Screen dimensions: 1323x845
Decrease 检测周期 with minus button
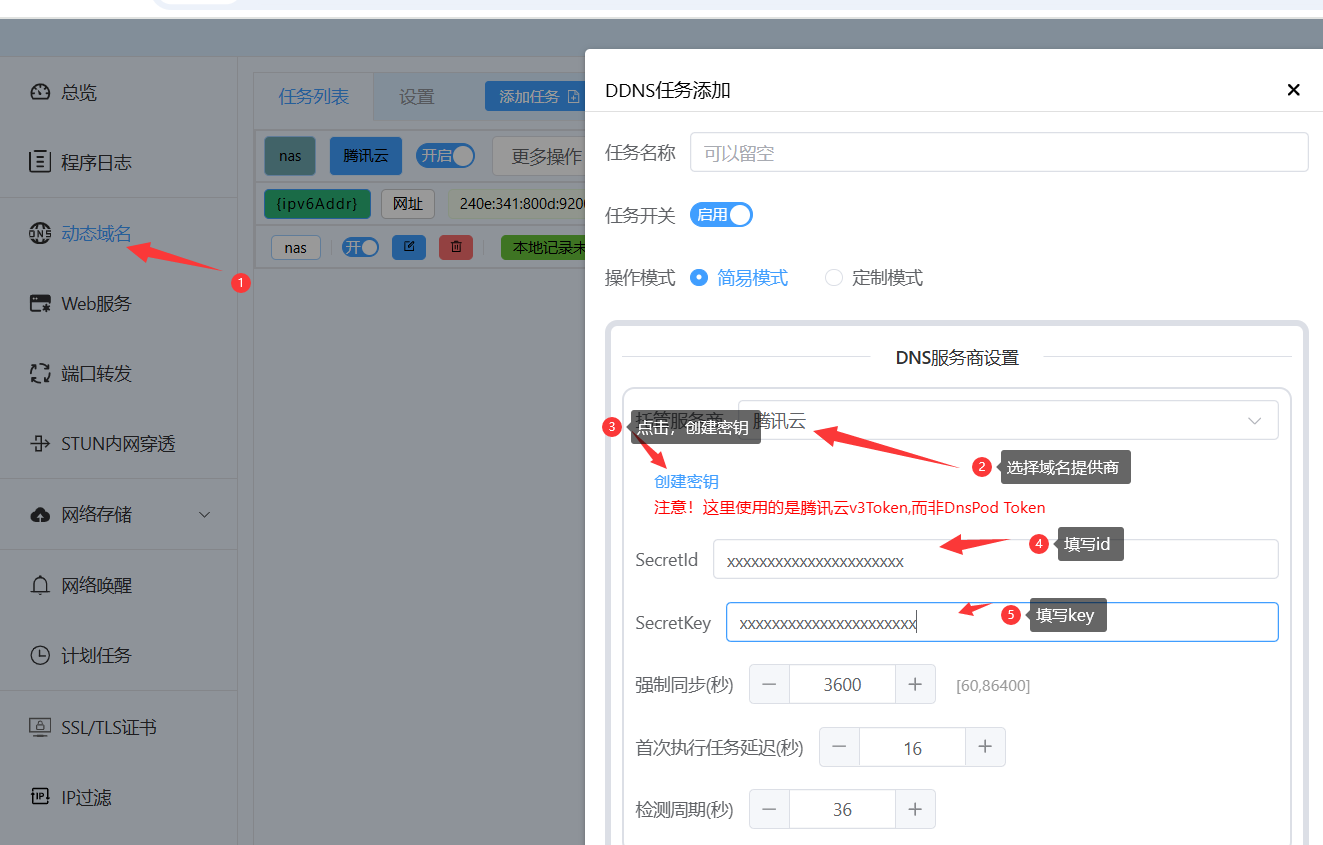tap(769, 809)
